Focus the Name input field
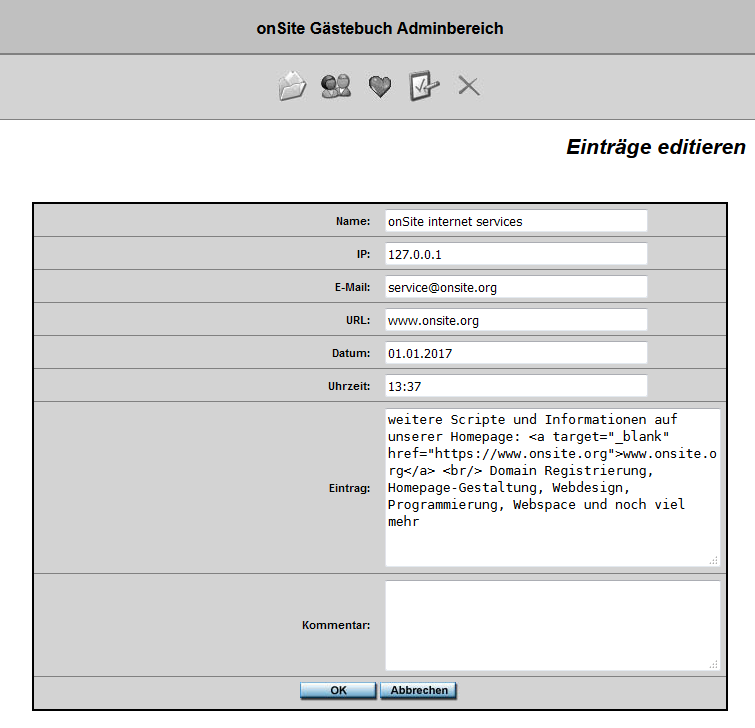 tap(516, 221)
